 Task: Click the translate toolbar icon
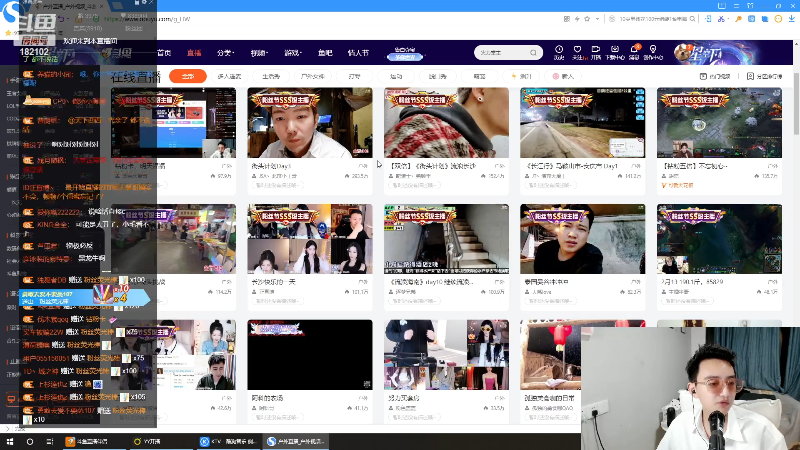(752, 19)
